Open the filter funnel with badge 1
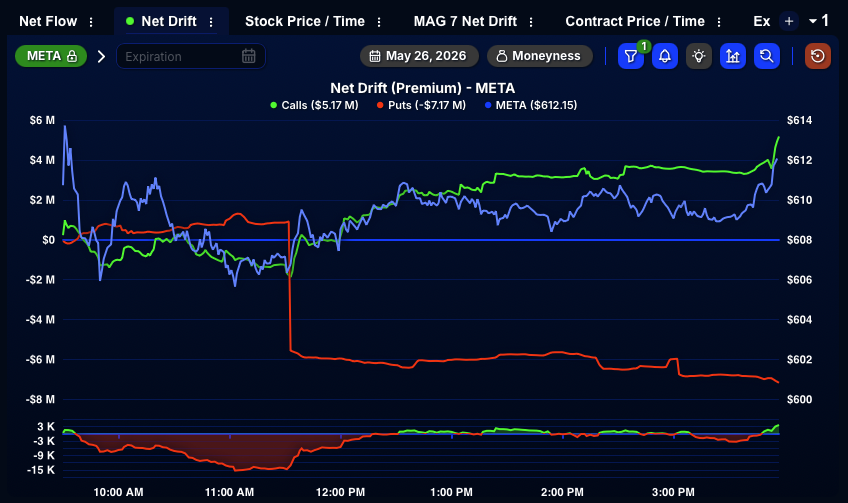Screen dimensions: 848x503 click(631, 56)
